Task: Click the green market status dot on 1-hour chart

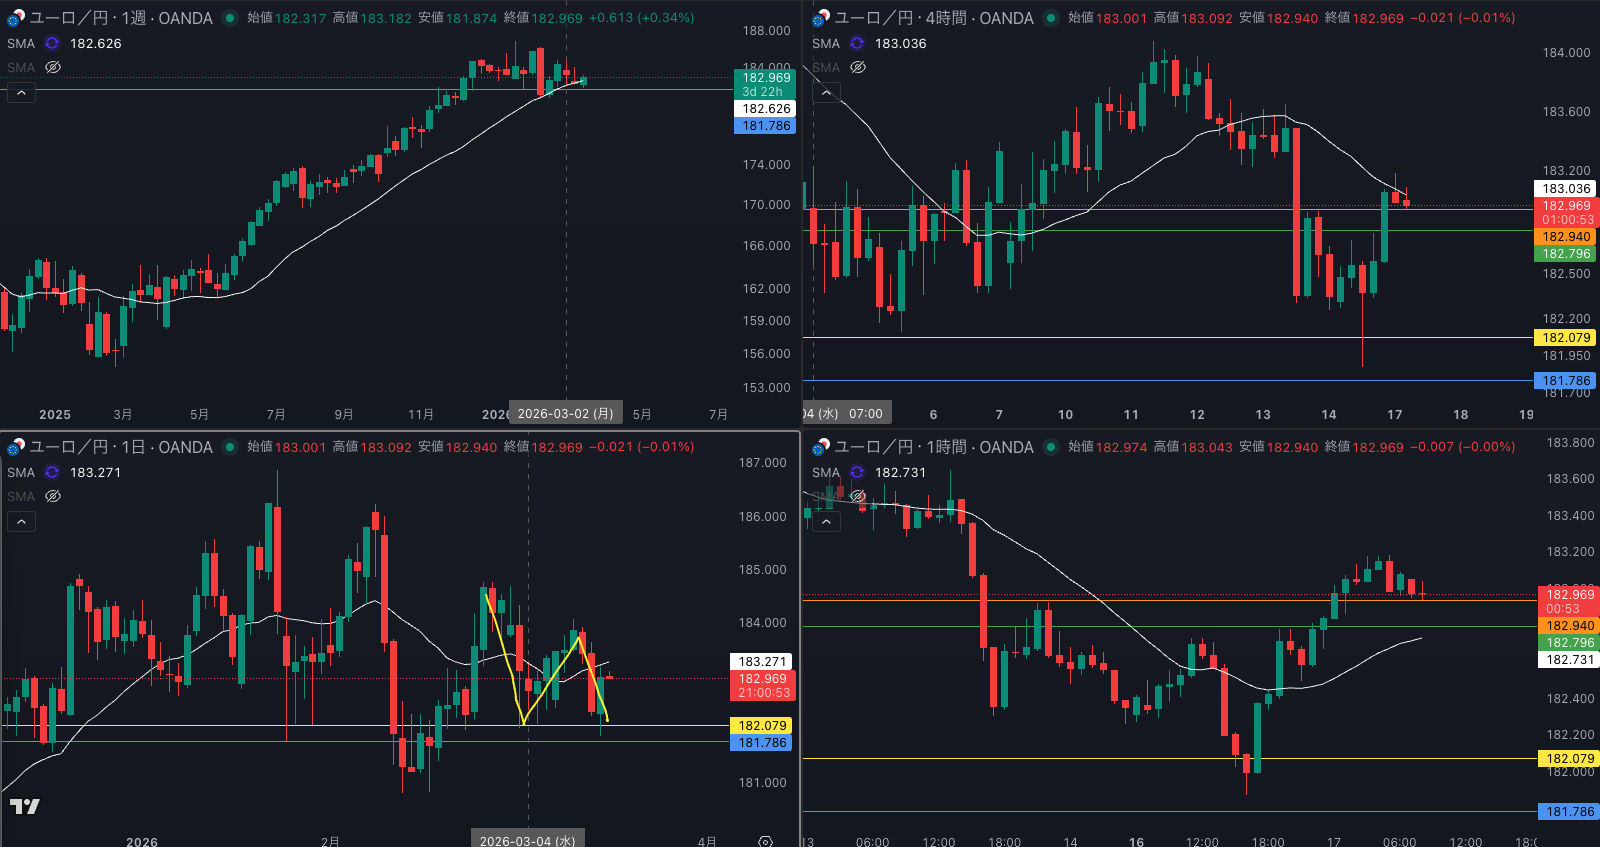Action: pyautogui.click(x=1051, y=447)
